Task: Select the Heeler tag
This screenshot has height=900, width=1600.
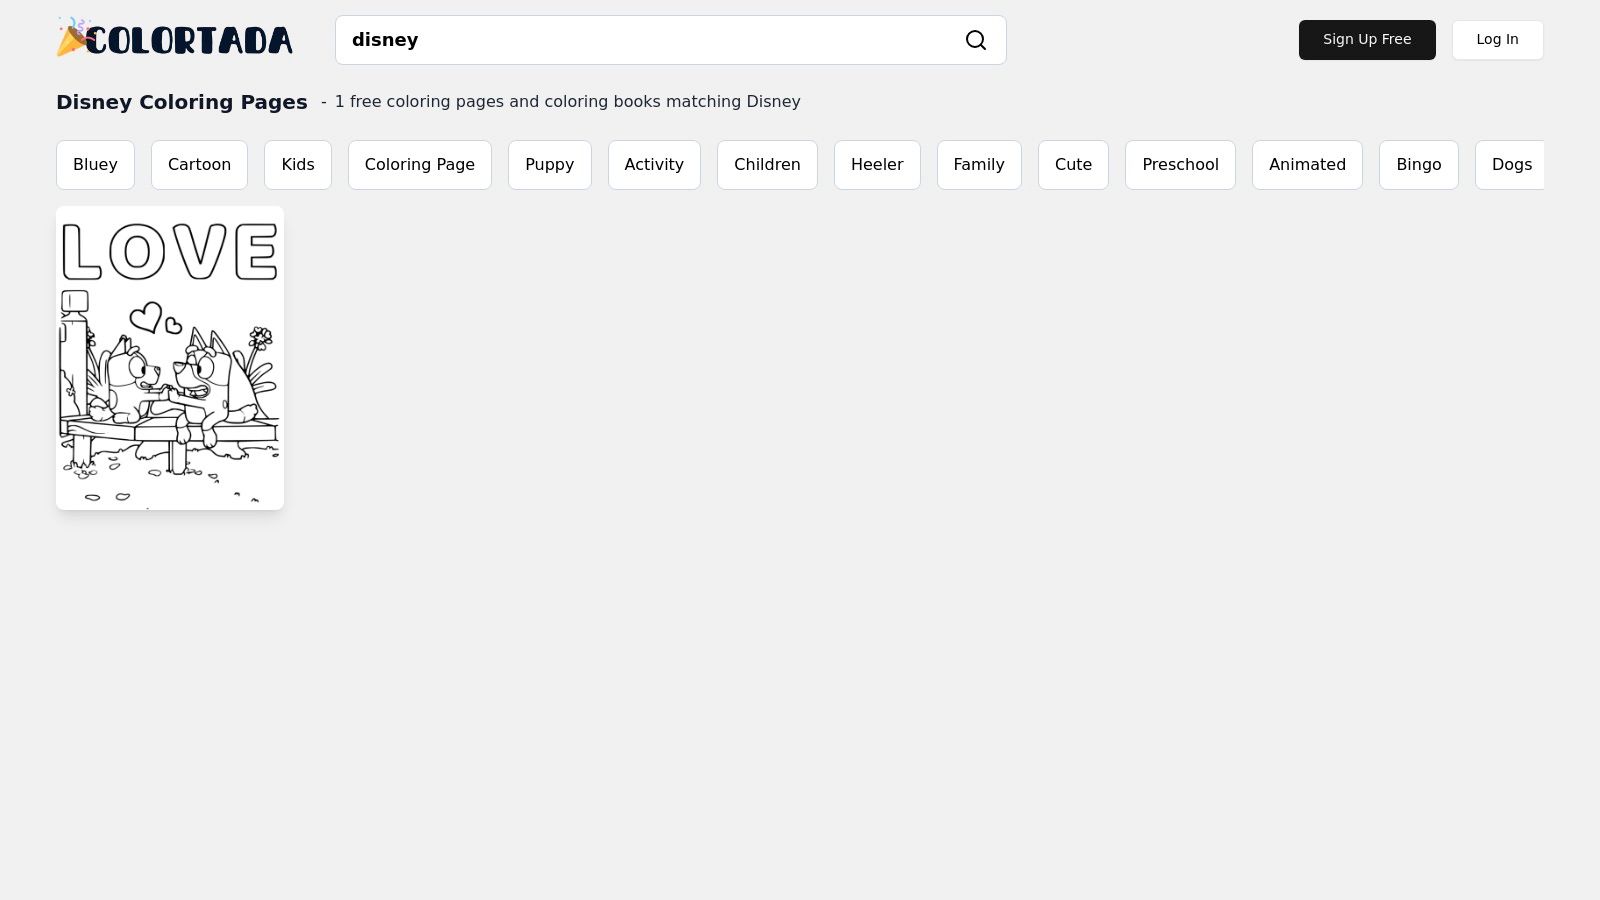Action: click(877, 165)
